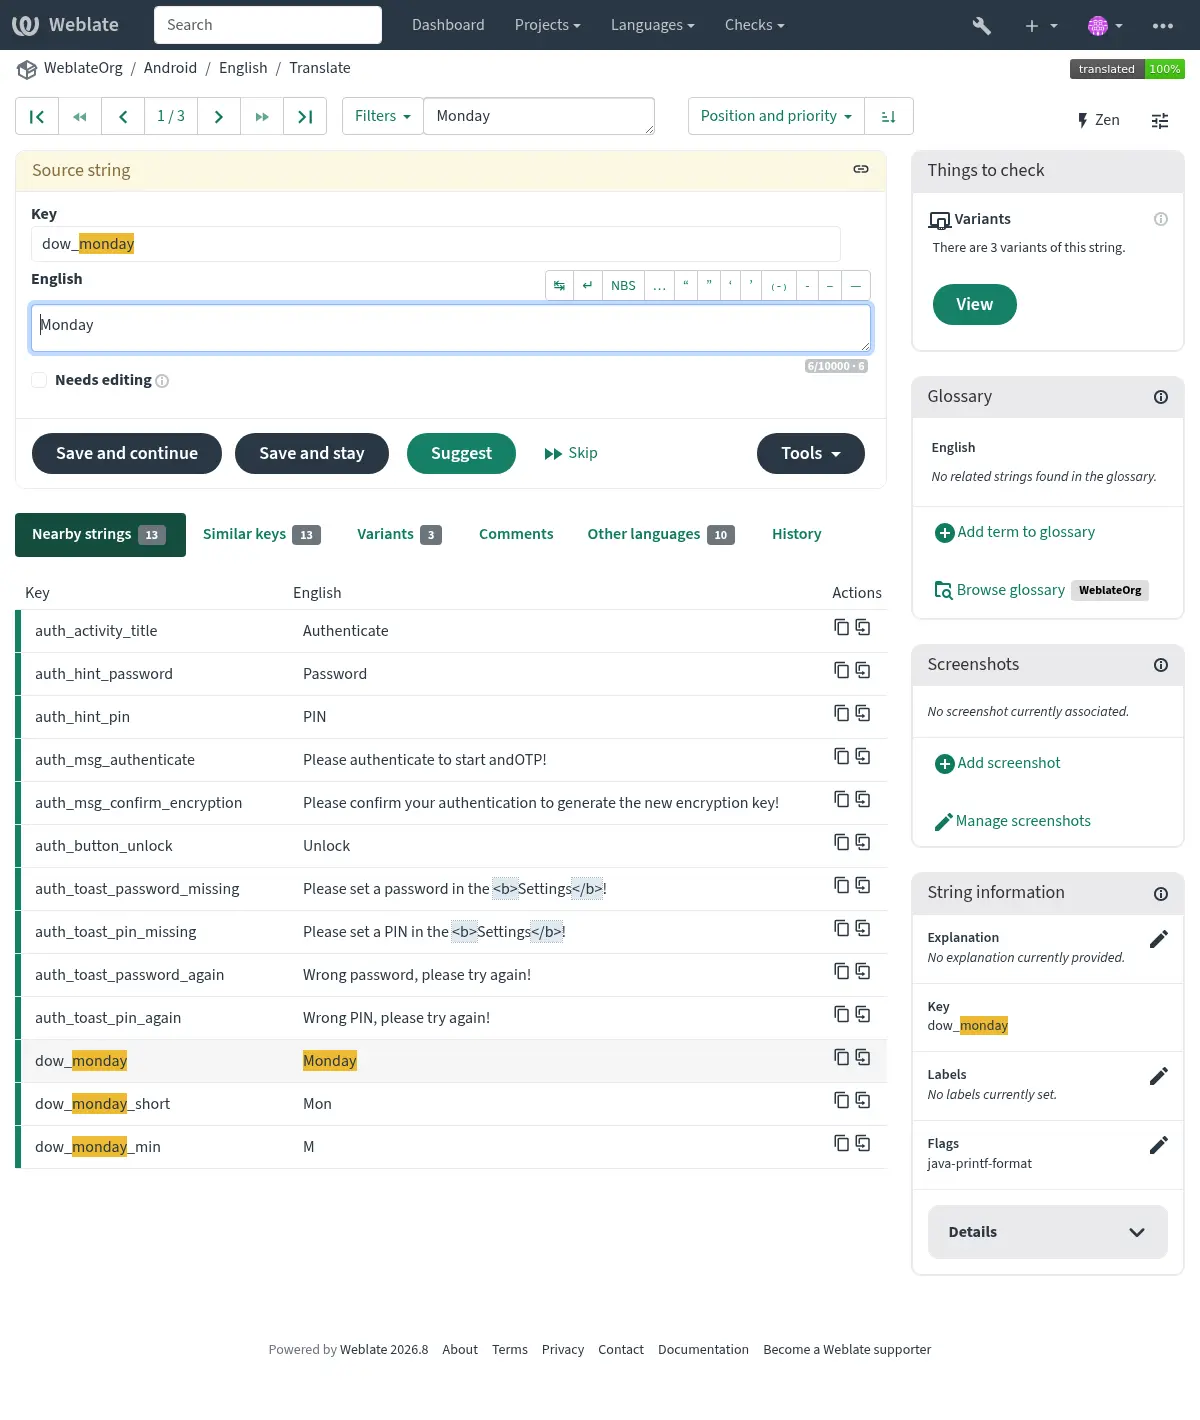Open the Filters dropdown
This screenshot has width=1200, height=1420.
[383, 117]
